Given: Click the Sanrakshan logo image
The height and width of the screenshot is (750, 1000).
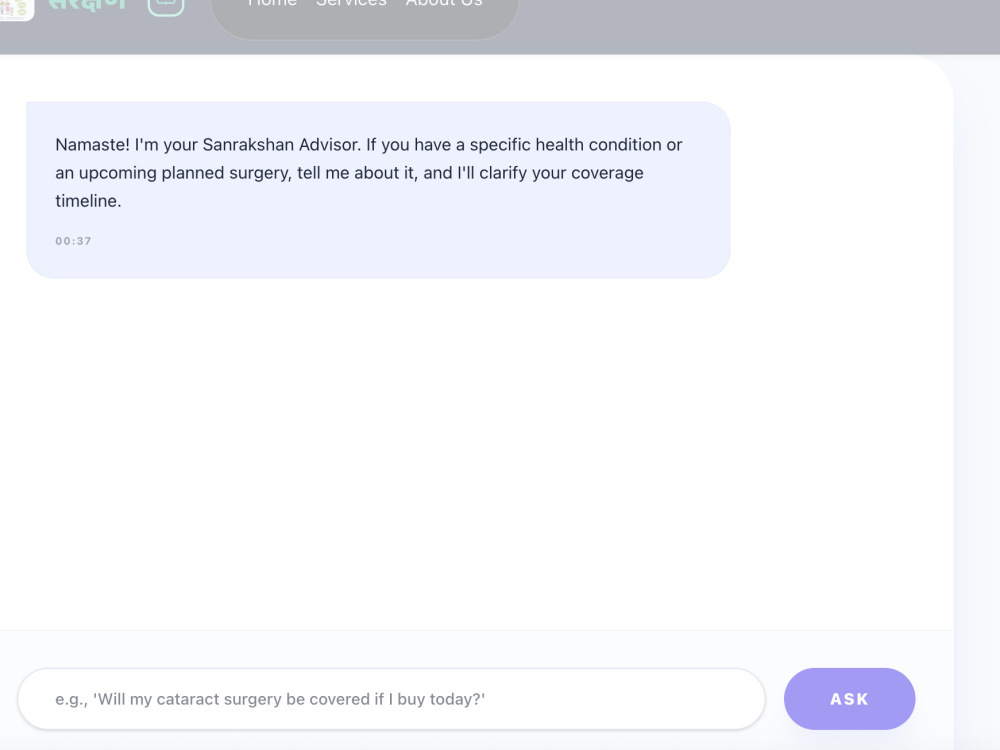Looking at the screenshot, I should 15,9.
